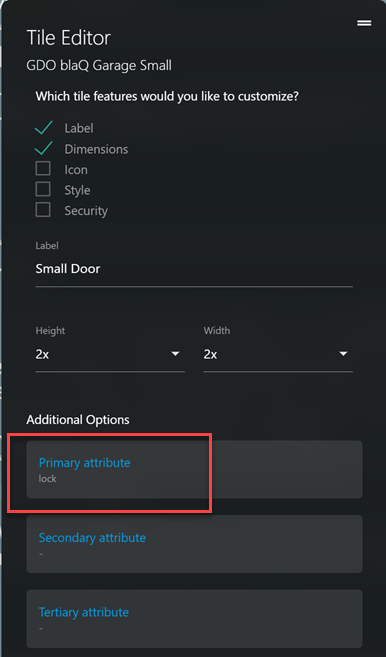Click the Security checkbox text label
Image resolution: width=386 pixels, height=657 pixels.
click(x=86, y=211)
